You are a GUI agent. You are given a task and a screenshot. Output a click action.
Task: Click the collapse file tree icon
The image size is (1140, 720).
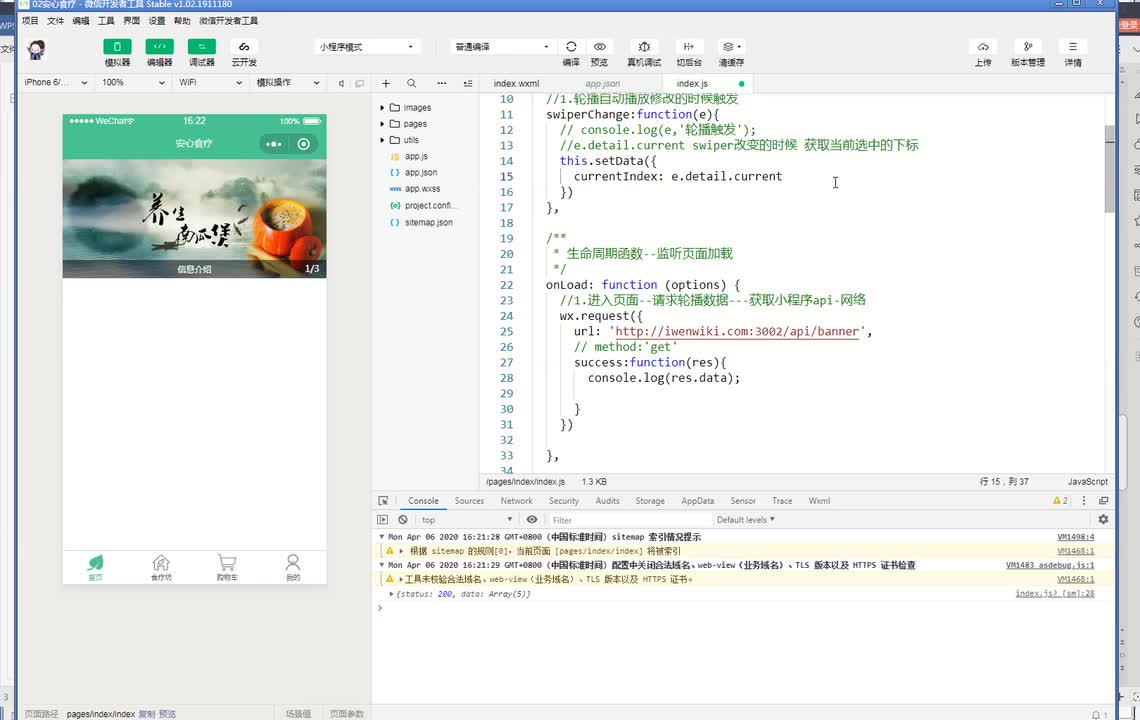pyautogui.click(x=467, y=83)
